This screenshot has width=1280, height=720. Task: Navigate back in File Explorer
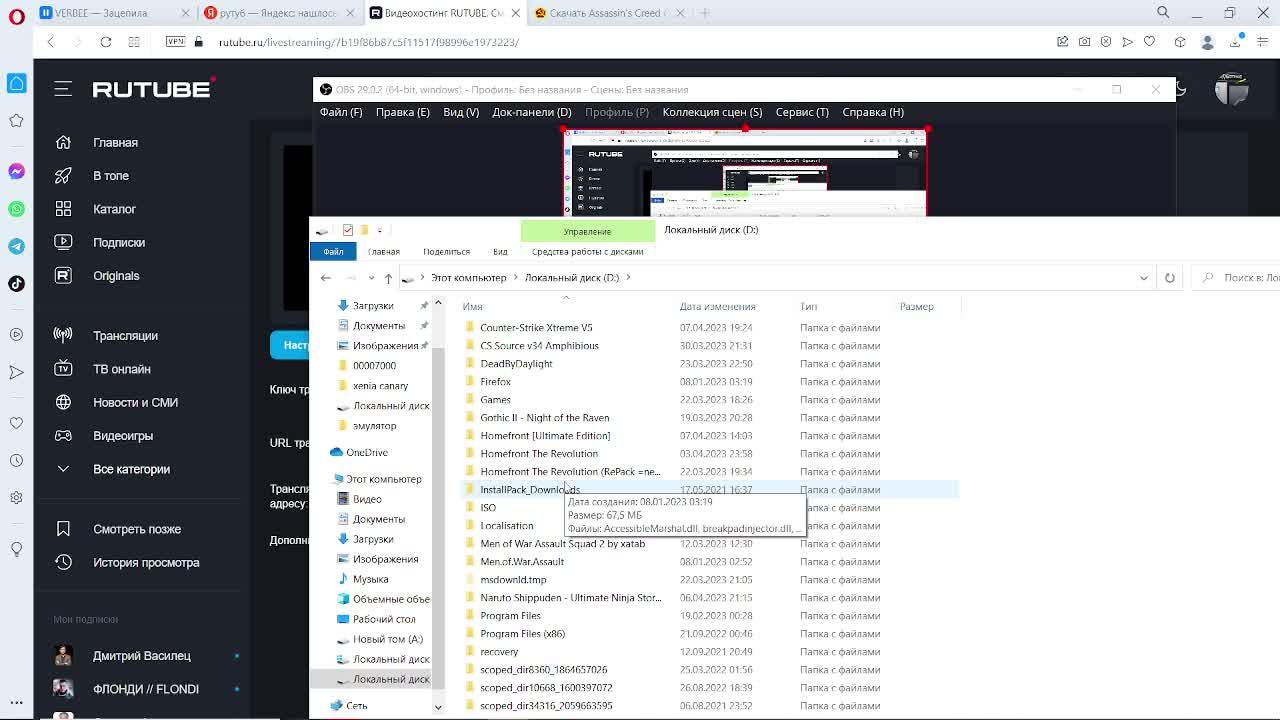326,278
